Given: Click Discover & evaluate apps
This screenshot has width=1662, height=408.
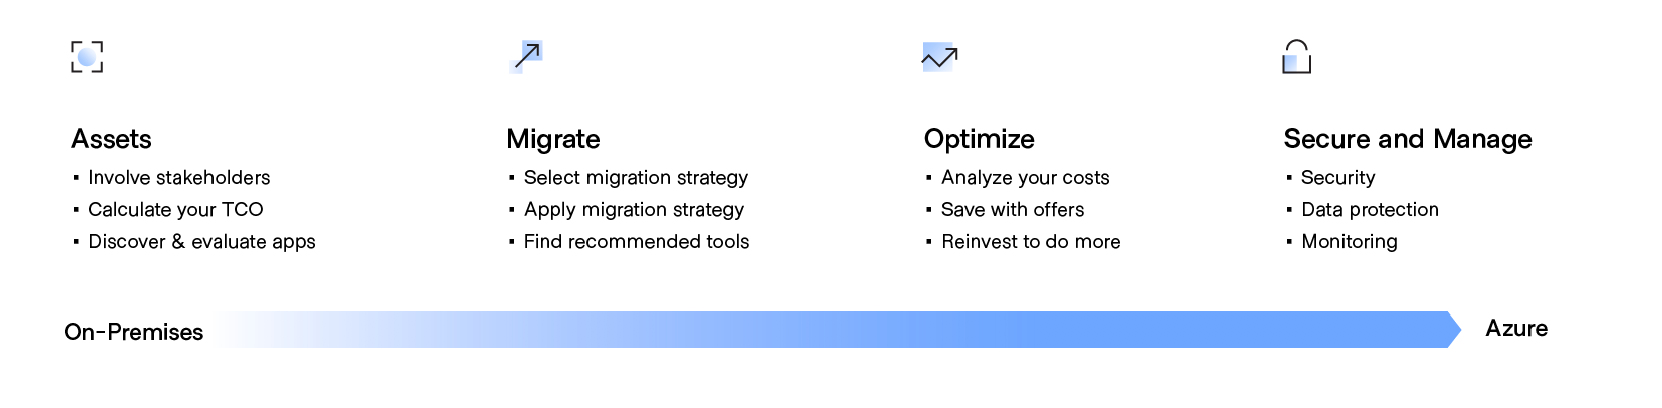Looking at the screenshot, I should point(202,242).
